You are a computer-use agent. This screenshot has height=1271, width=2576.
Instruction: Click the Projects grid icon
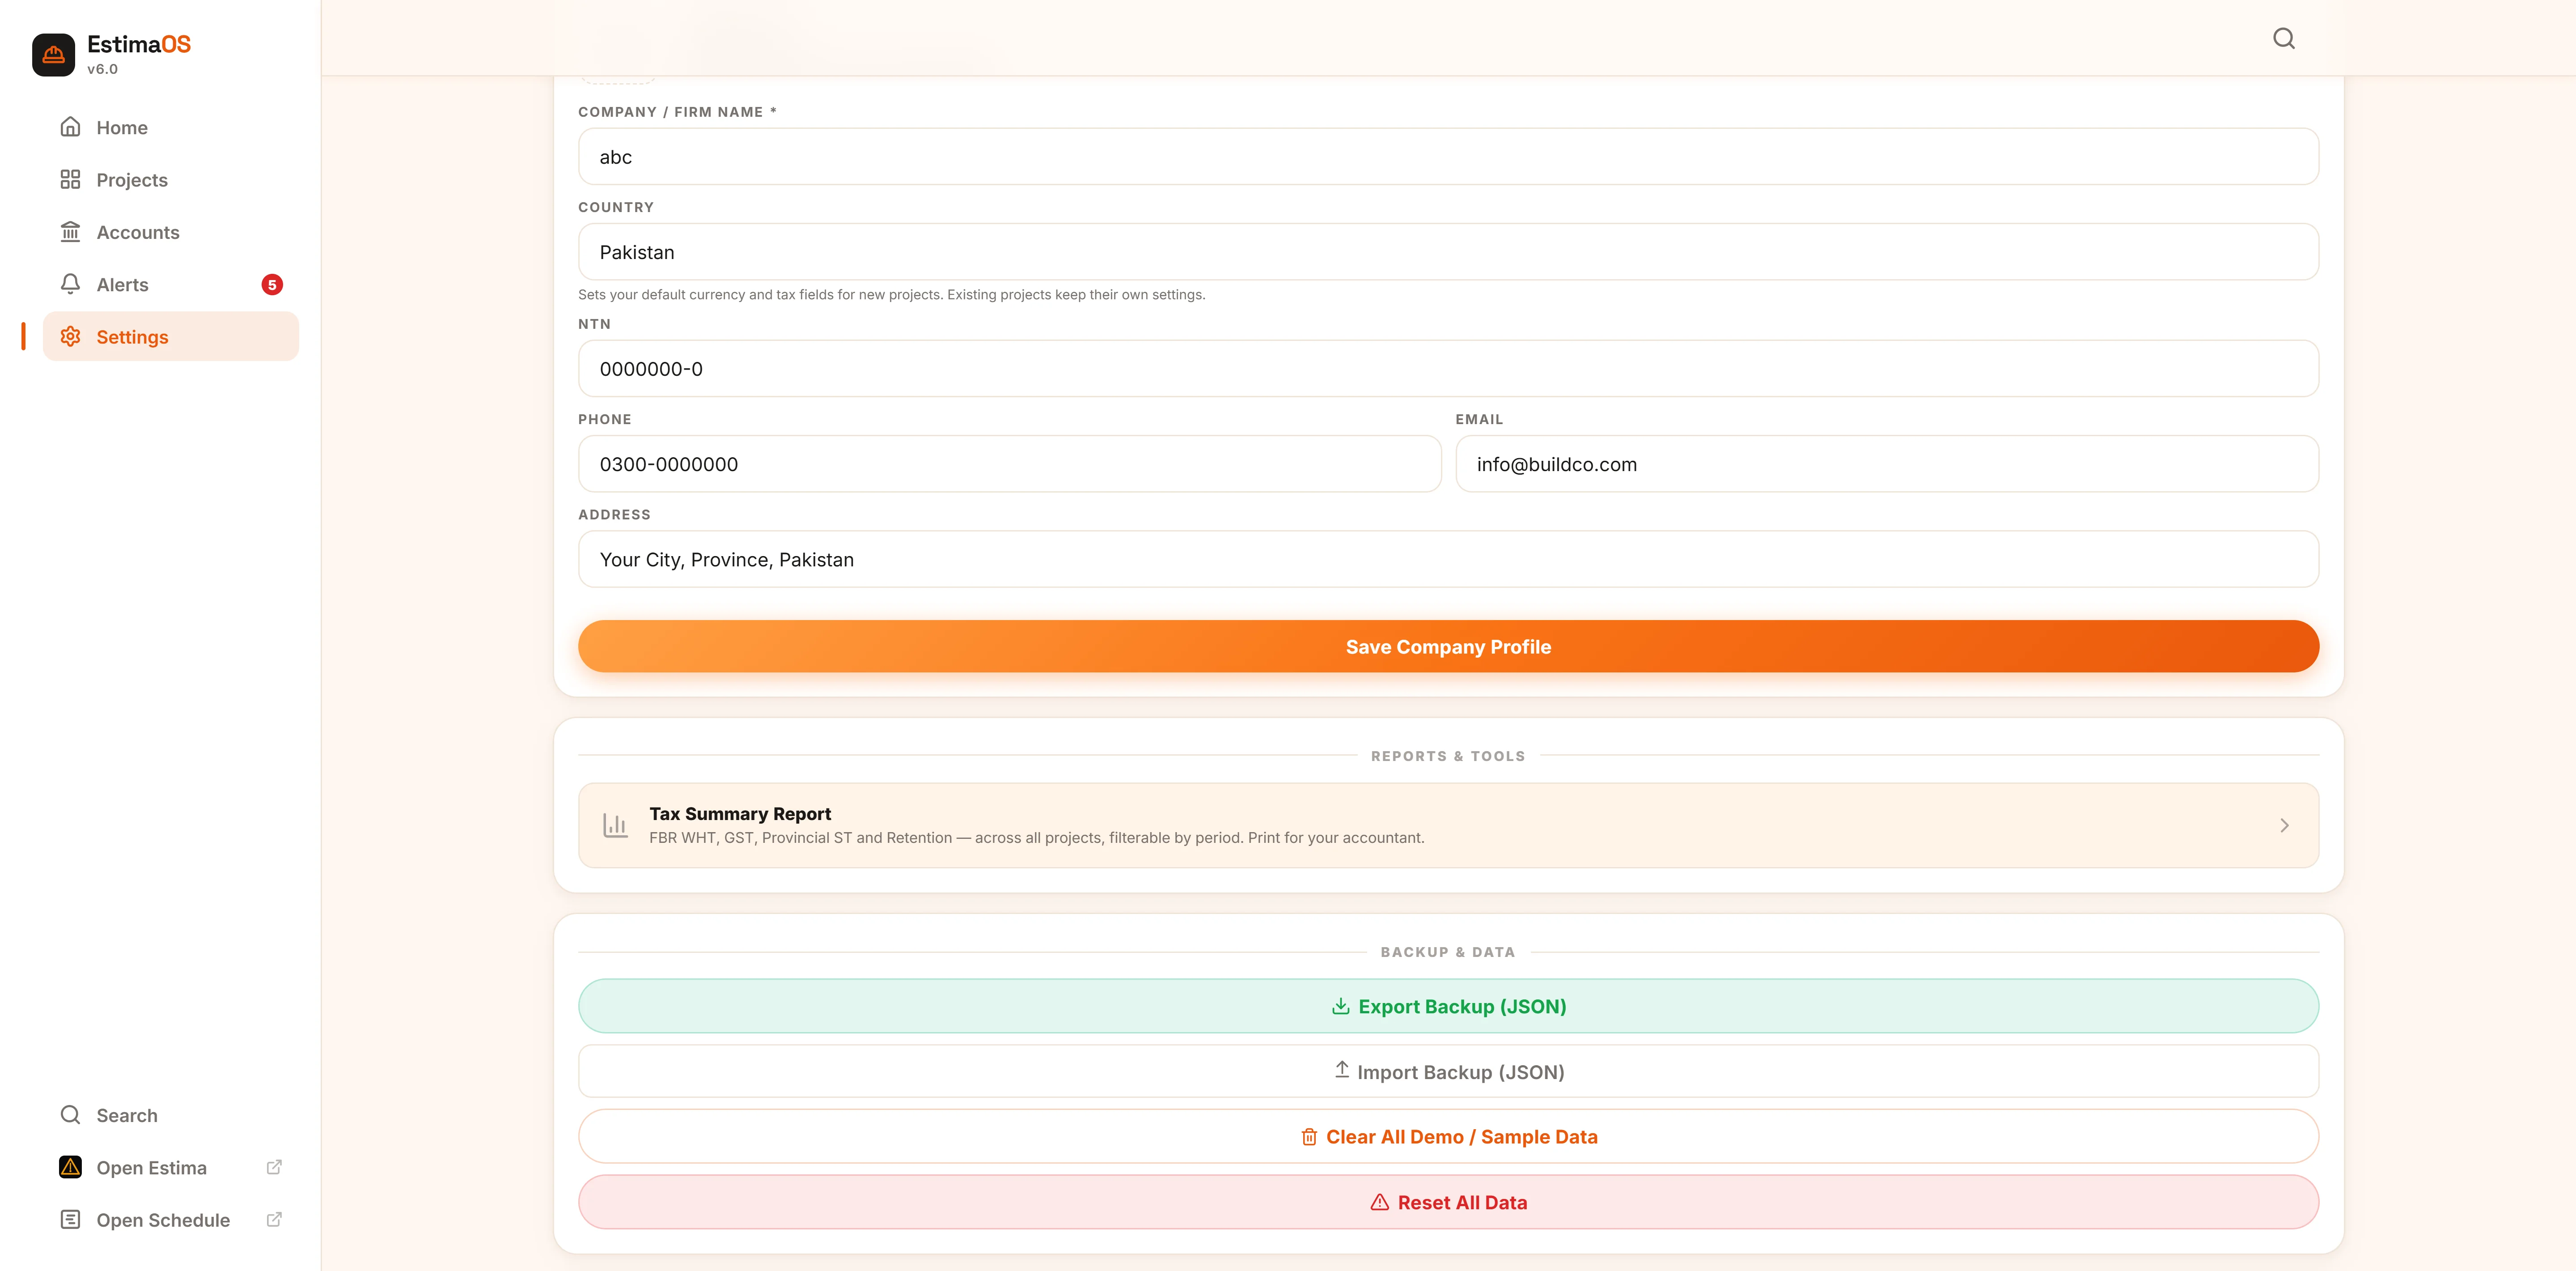[70, 179]
